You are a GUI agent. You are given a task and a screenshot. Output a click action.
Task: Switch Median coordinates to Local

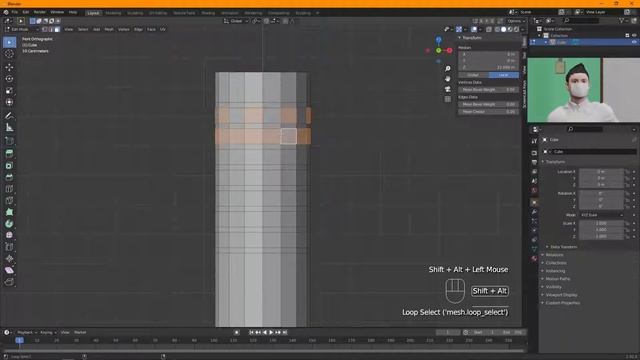click(504, 75)
